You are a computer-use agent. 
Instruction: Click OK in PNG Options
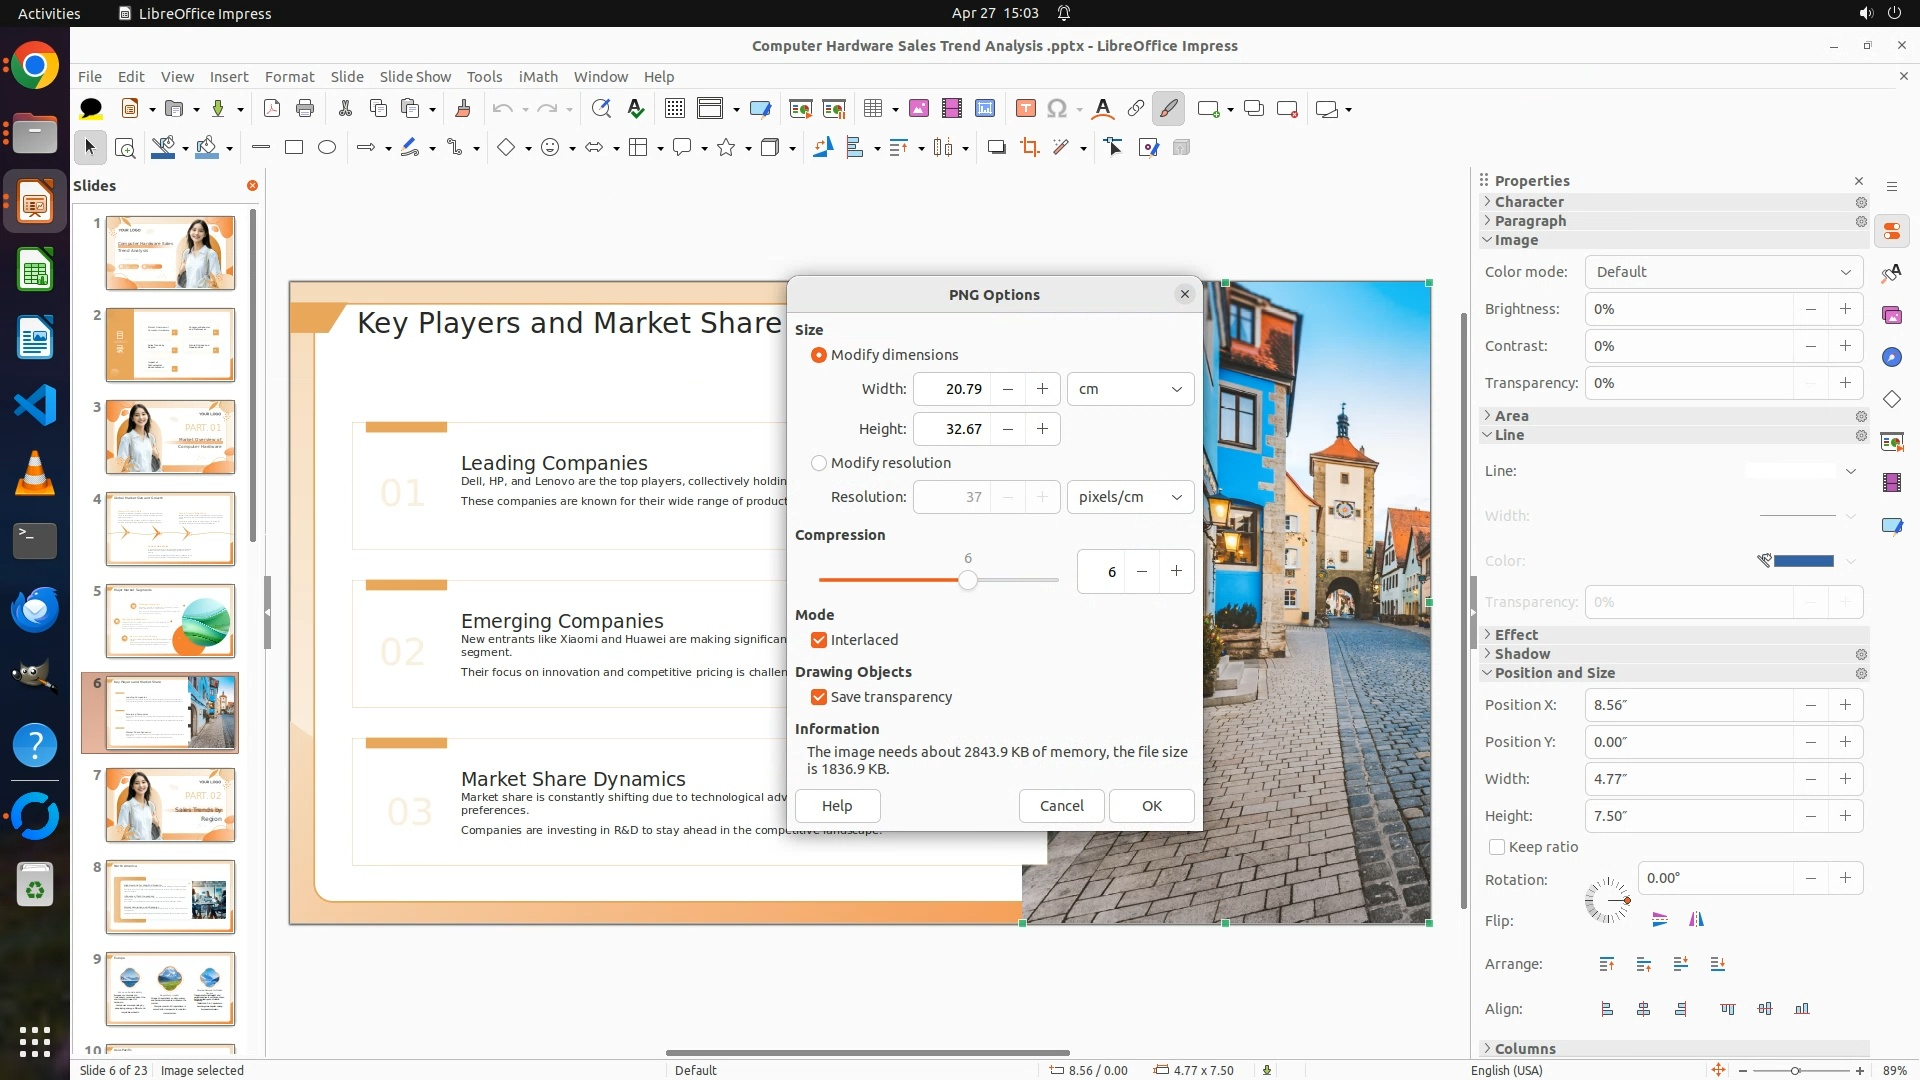click(1151, 806)
